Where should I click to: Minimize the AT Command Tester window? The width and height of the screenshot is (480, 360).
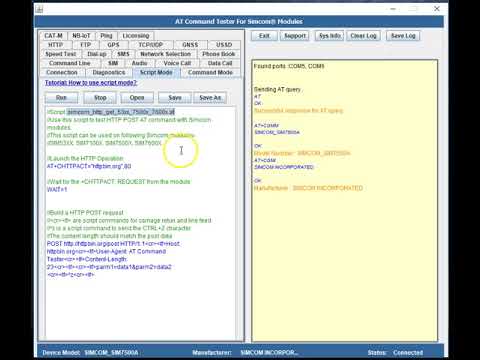click(x=393, y=9)
